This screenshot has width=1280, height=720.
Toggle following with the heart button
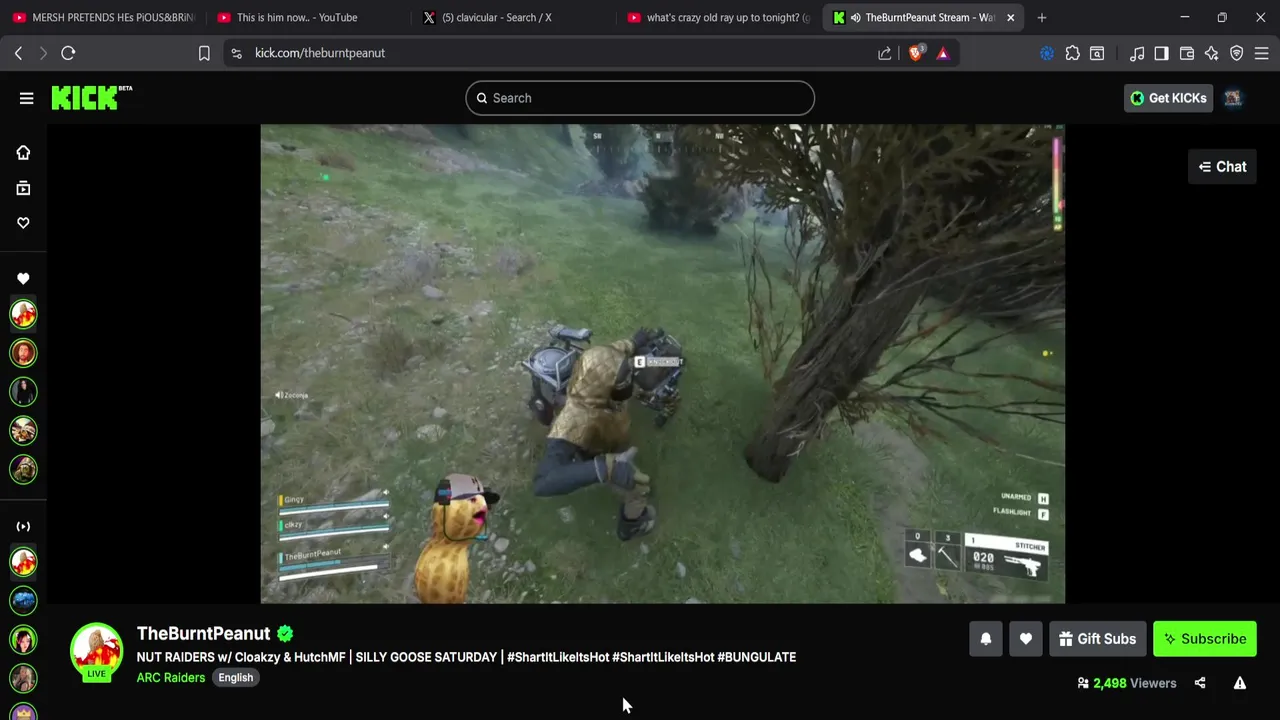click(1026, 639)
